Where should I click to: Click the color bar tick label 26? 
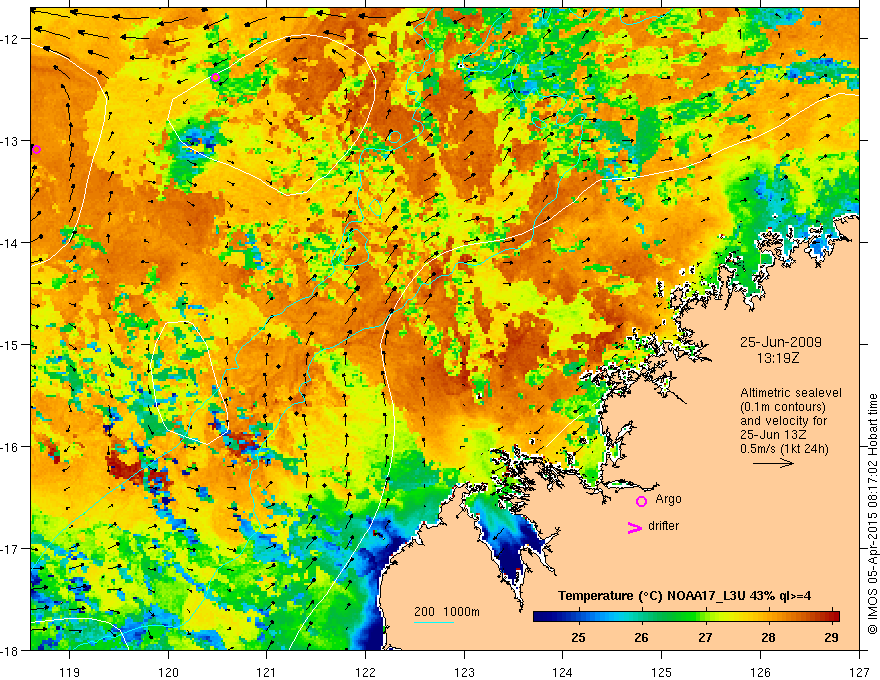pyautogui.click(x=641, y=637)
